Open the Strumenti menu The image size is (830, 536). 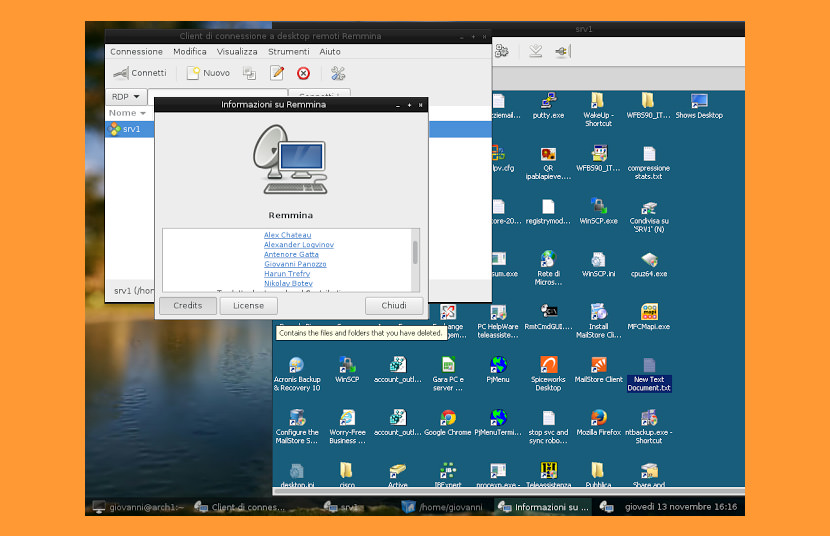tap(288, 51)
